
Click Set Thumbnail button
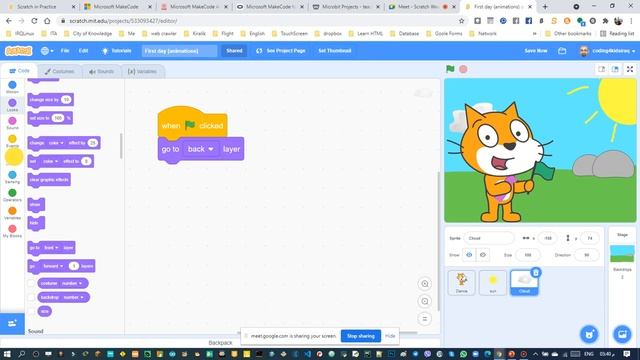(x=335, y=51)
